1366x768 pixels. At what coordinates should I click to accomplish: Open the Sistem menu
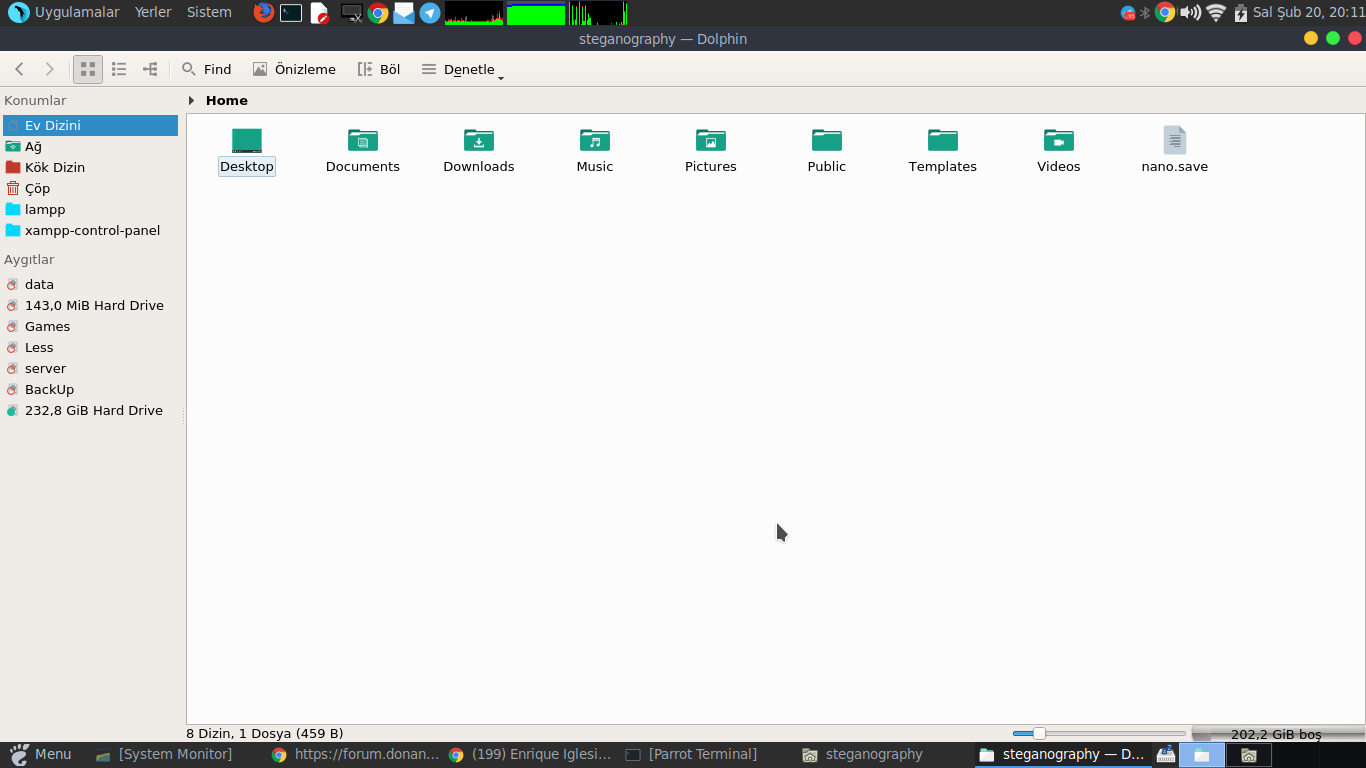pyautogui.click(x=209, y=12)
